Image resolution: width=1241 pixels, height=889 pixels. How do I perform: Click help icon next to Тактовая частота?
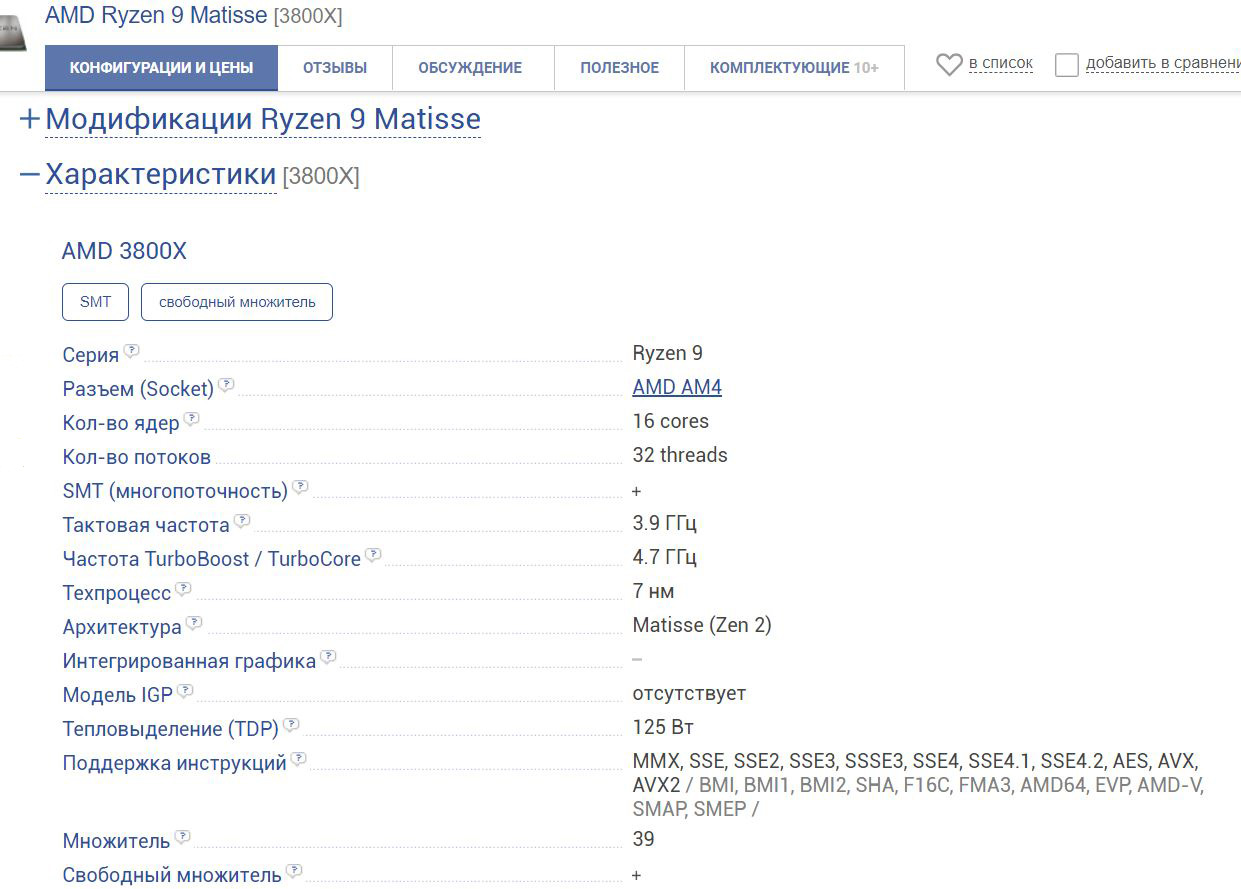[242, 521]
